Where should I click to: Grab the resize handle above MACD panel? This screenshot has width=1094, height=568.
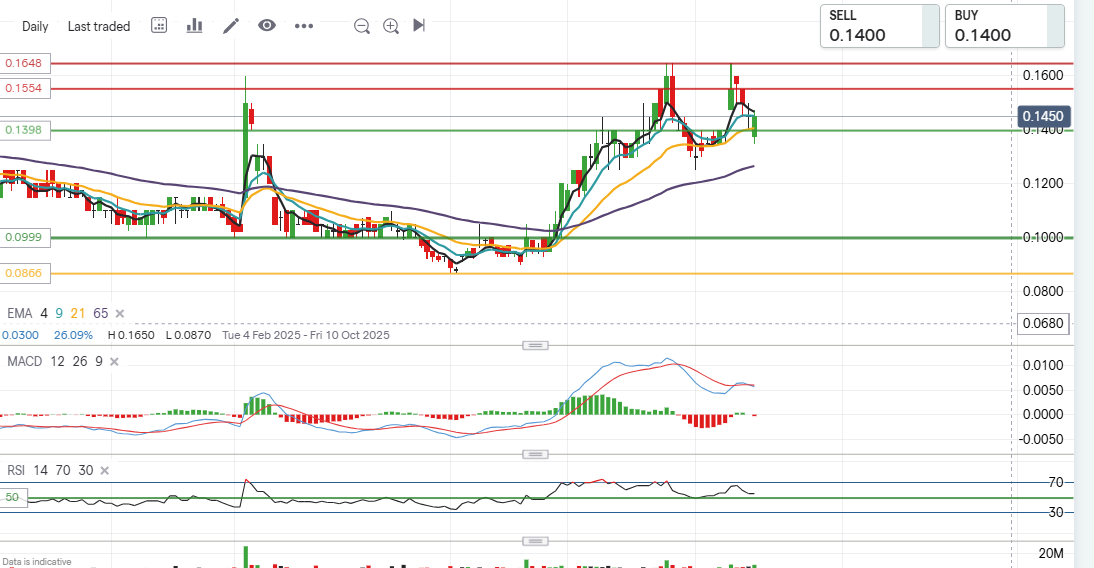point(536,345)
